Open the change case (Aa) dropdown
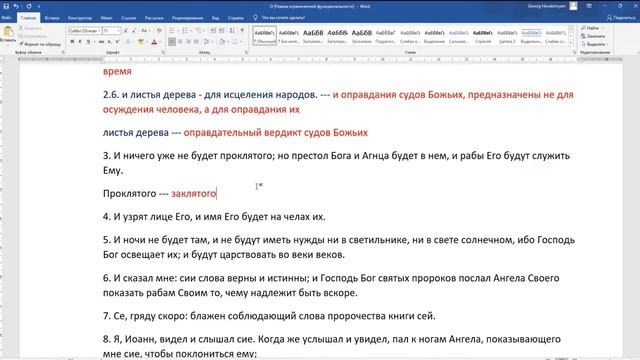 [x=145, y=31]
